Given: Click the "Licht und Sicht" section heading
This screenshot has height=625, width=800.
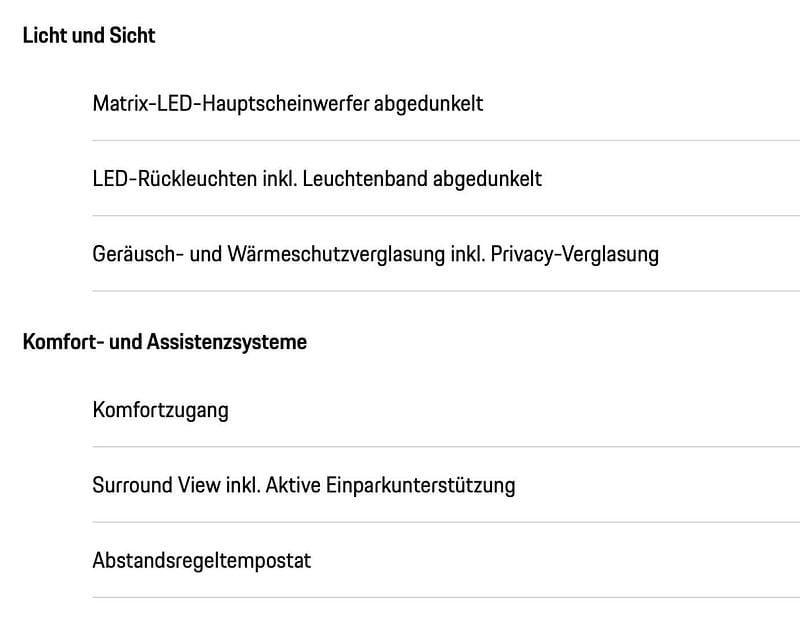Looking at the screenshot, I should coord(89,36).
